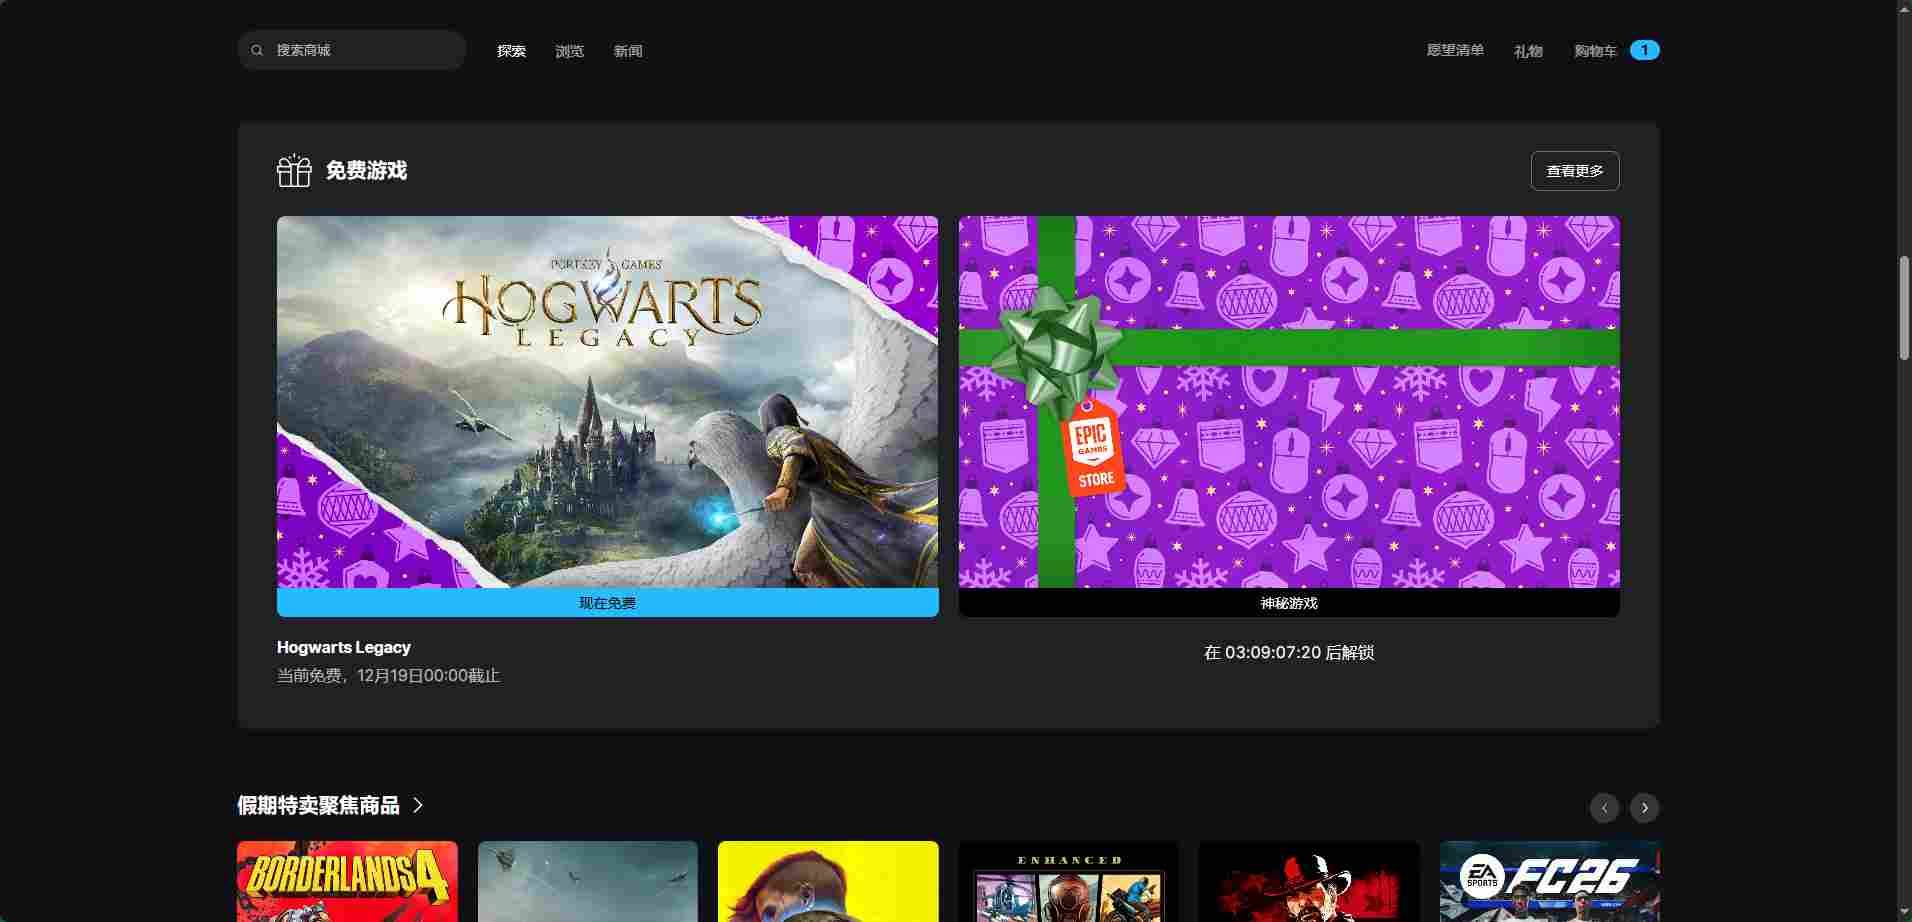This screenshot has height=922, width=1912.
Task: Switch to the 新闻 tab
Action: [x=628, y=51]
